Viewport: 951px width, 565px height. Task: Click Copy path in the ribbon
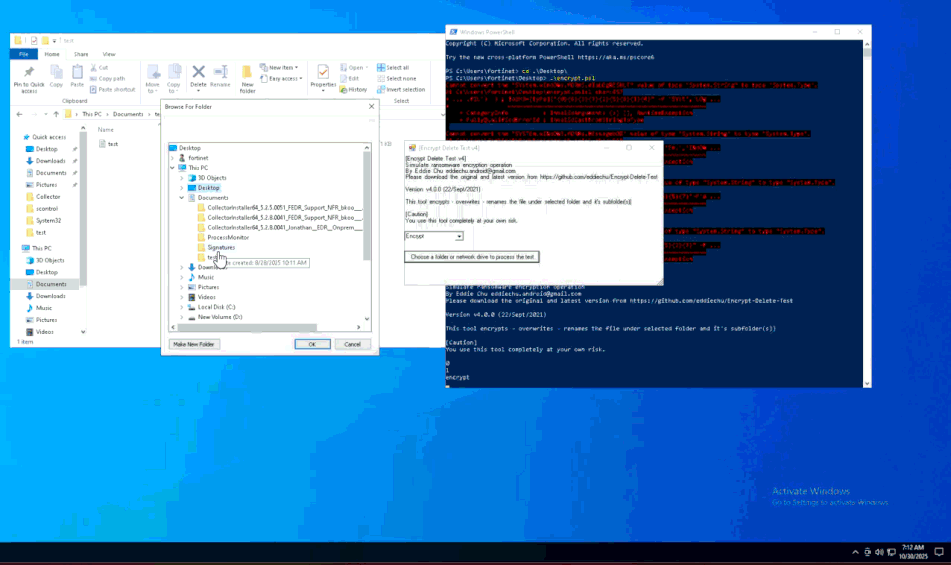108,79
